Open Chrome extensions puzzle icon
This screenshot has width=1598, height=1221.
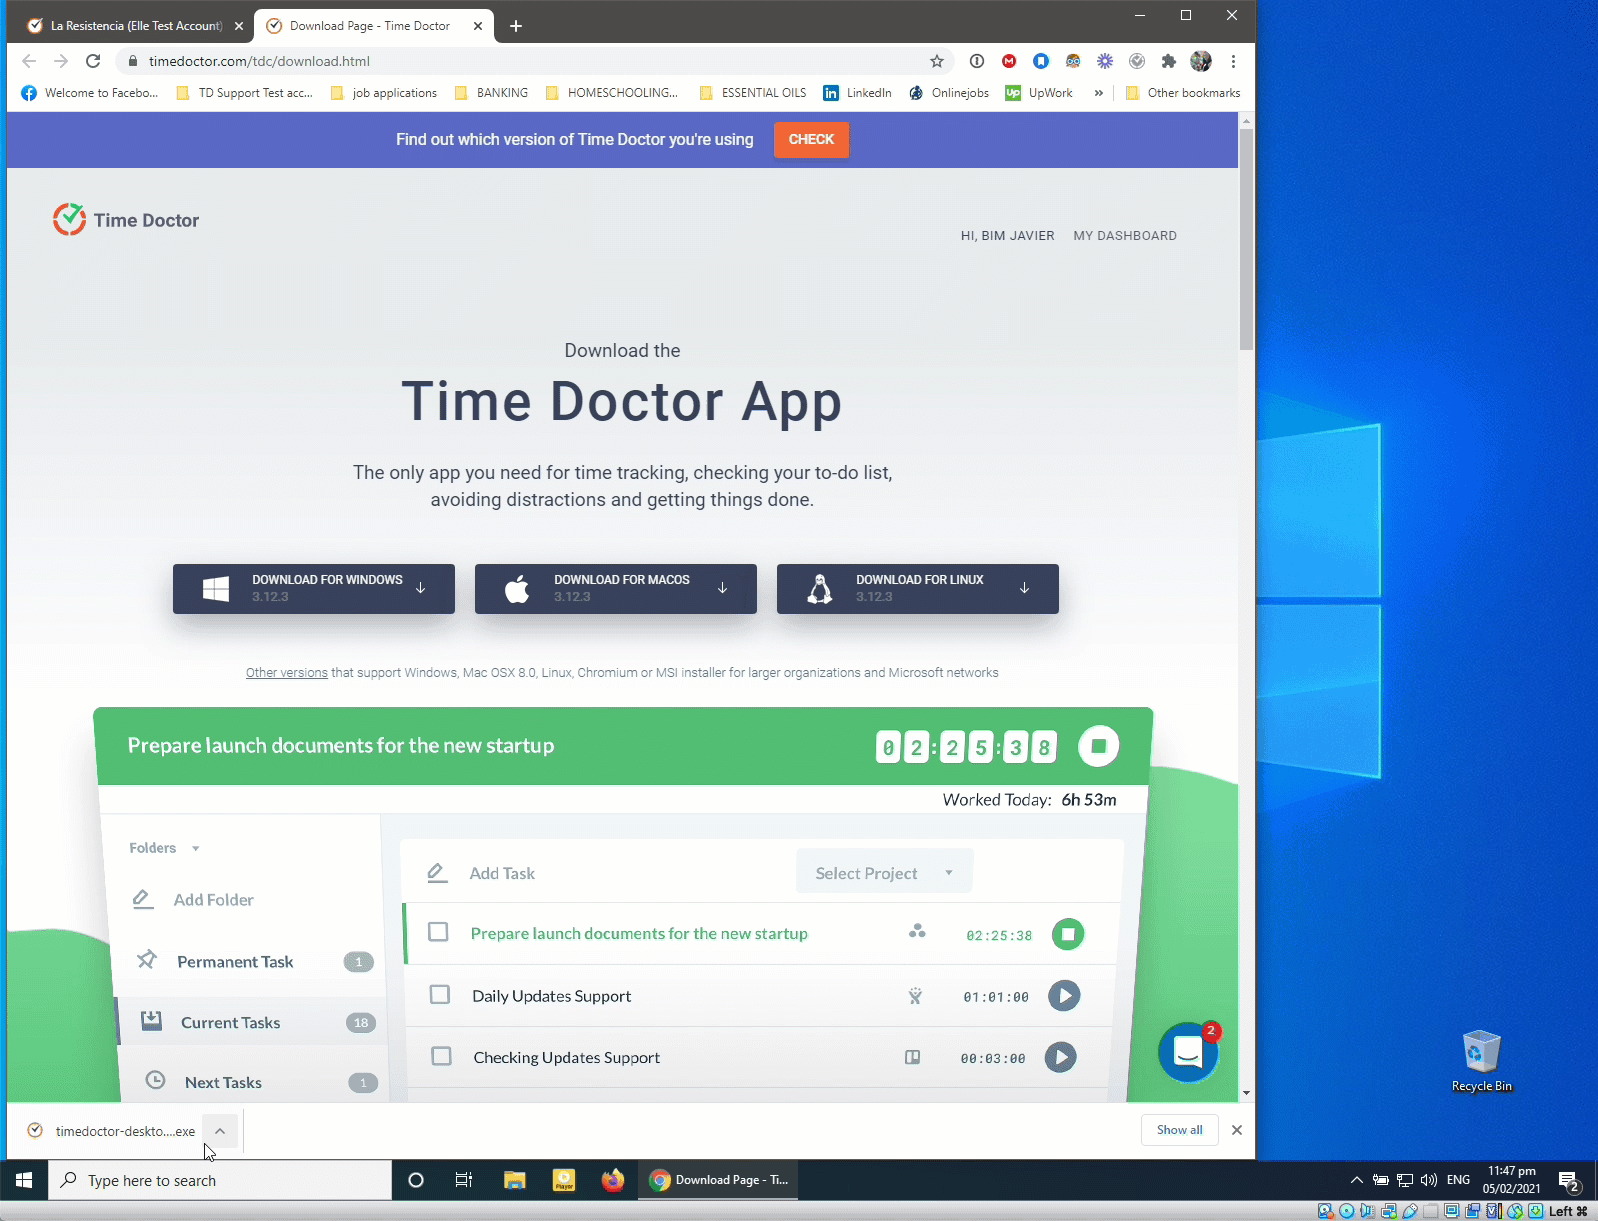point(1169,61)
